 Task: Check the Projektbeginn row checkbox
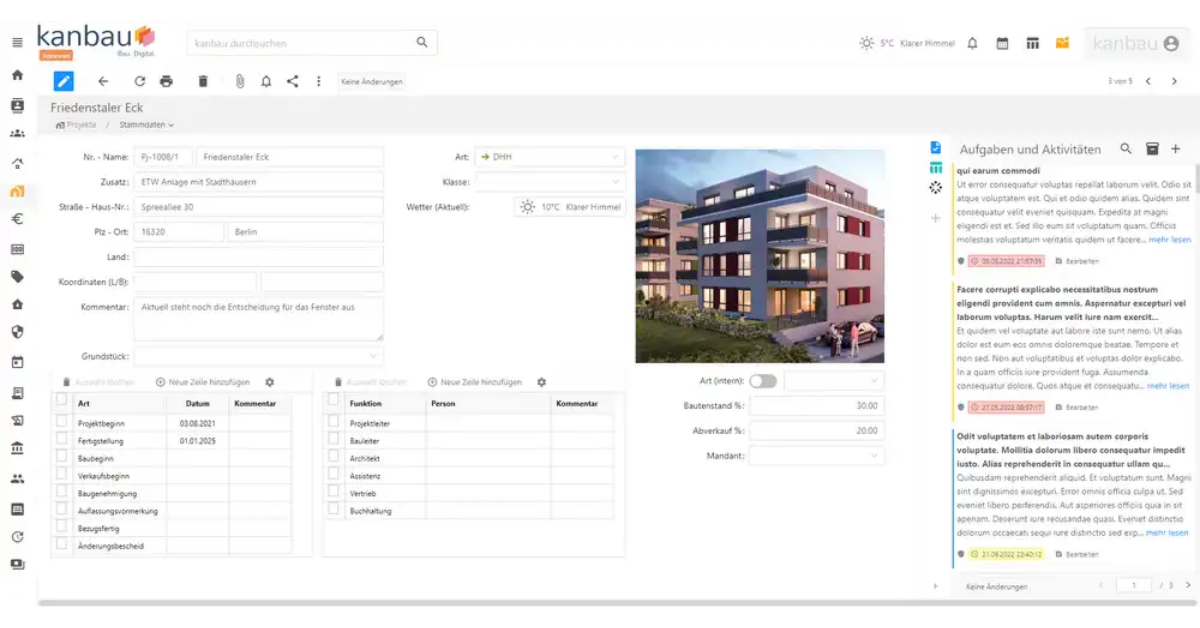click(62, 422)
